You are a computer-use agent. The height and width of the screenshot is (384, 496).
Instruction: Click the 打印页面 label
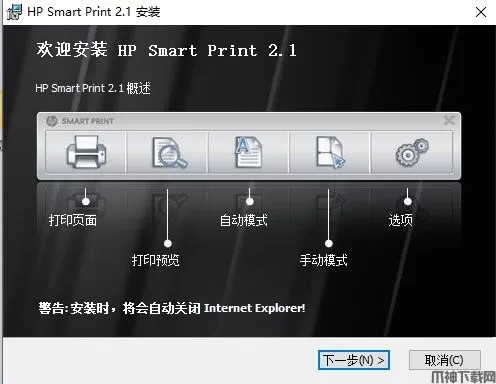click(73, 220)
